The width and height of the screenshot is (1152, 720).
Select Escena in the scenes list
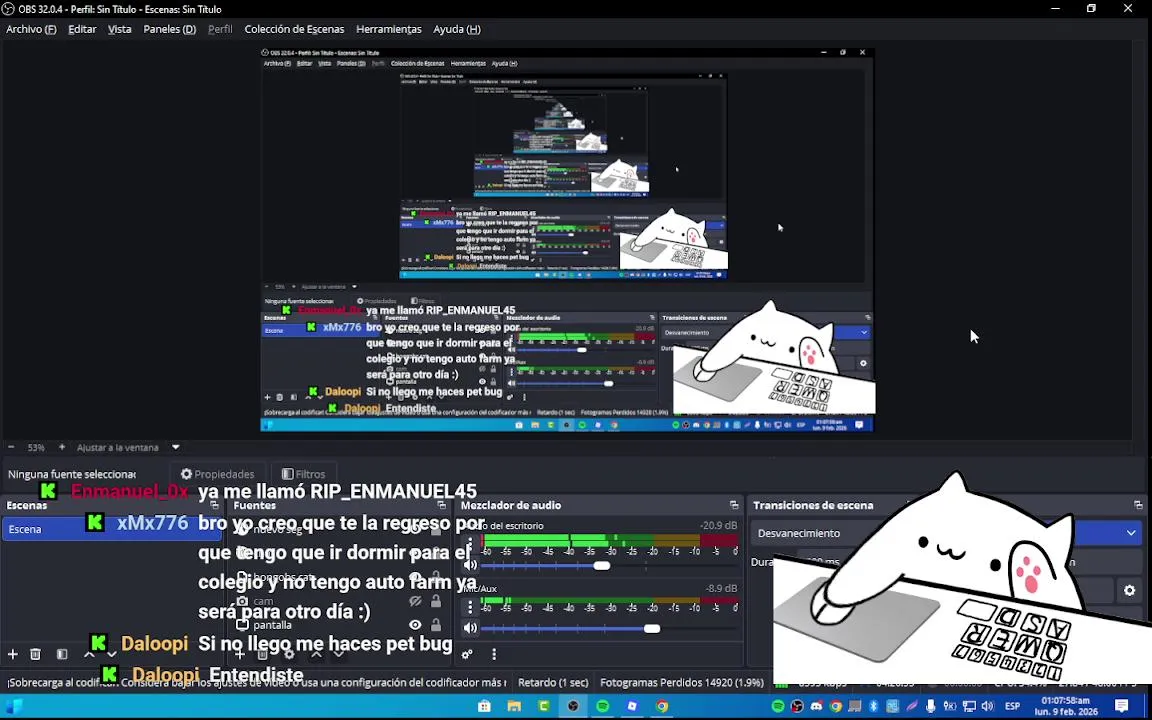[x=110, y=529]
